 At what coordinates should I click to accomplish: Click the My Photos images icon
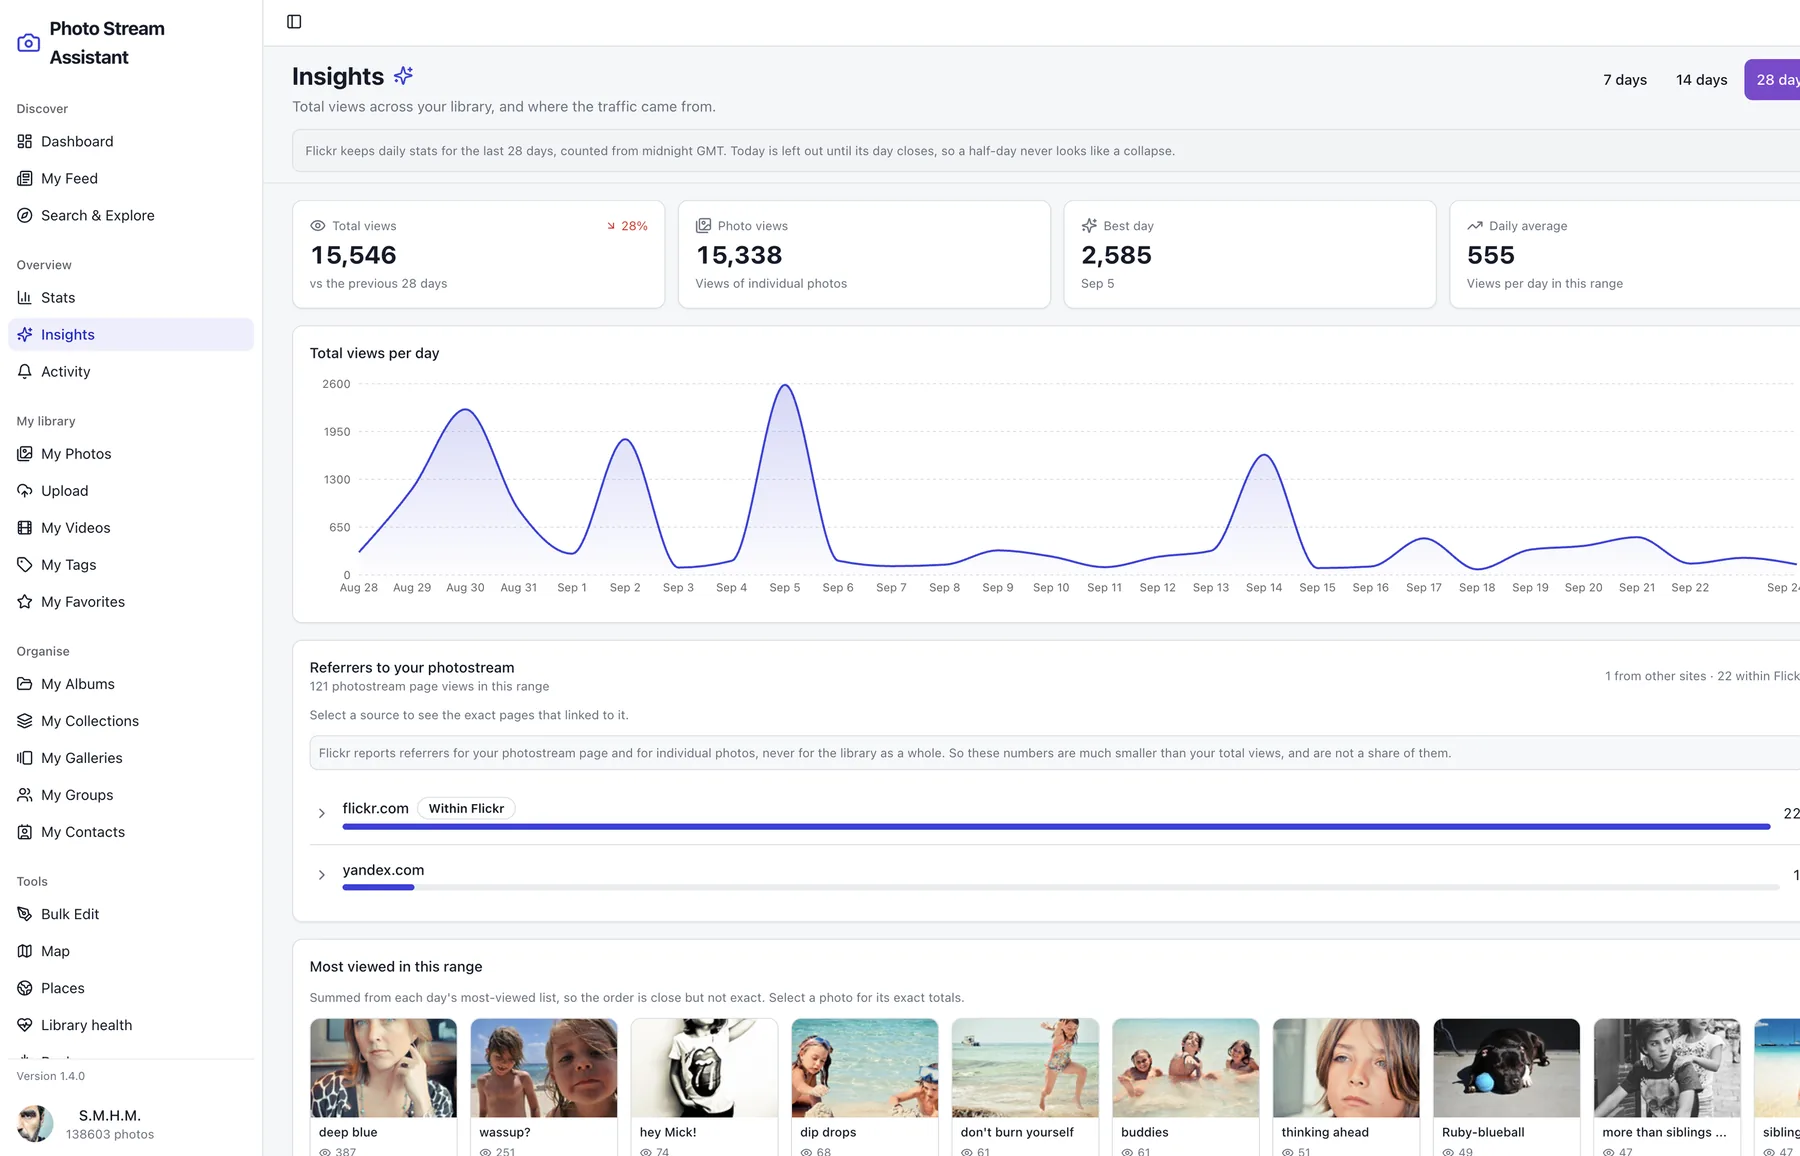point(25,454)
